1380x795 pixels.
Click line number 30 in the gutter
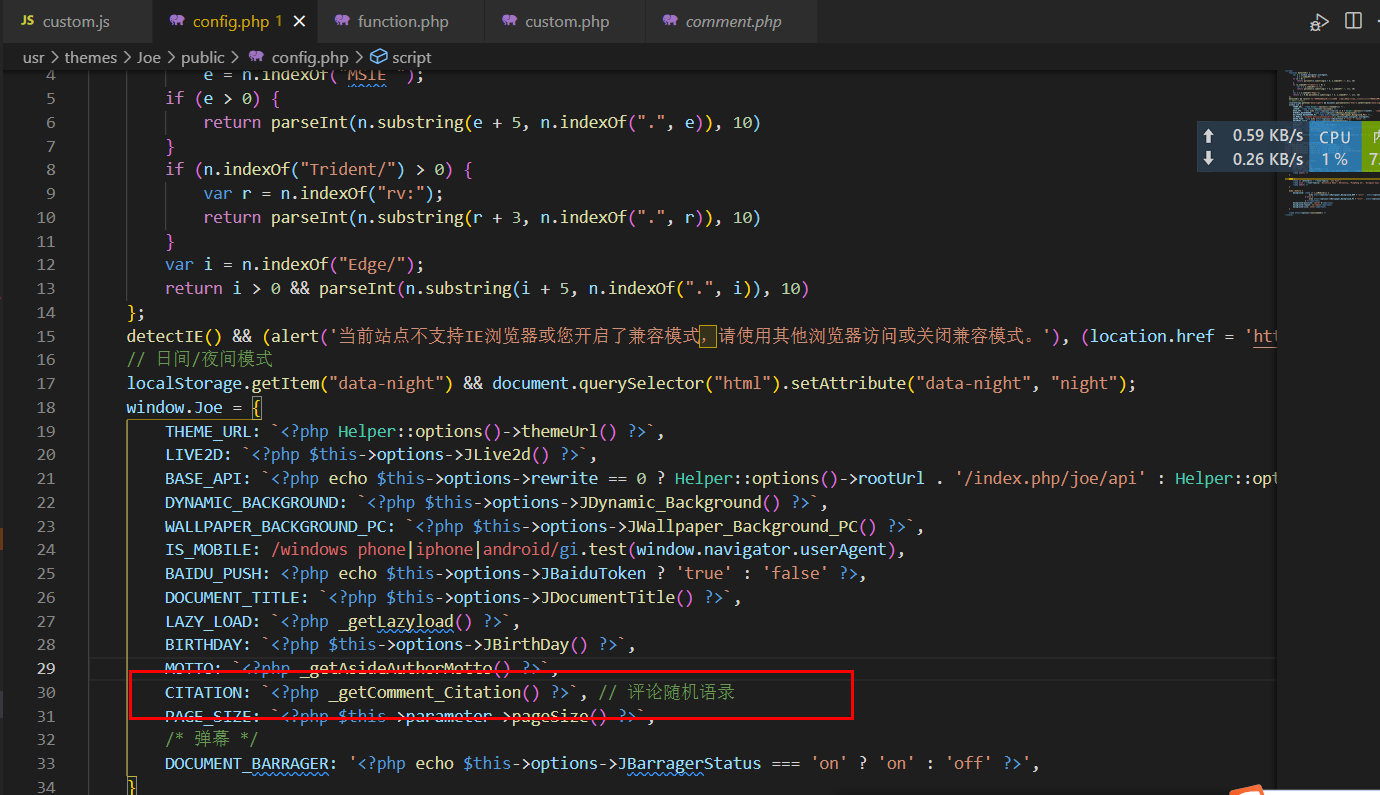point(46,692)
